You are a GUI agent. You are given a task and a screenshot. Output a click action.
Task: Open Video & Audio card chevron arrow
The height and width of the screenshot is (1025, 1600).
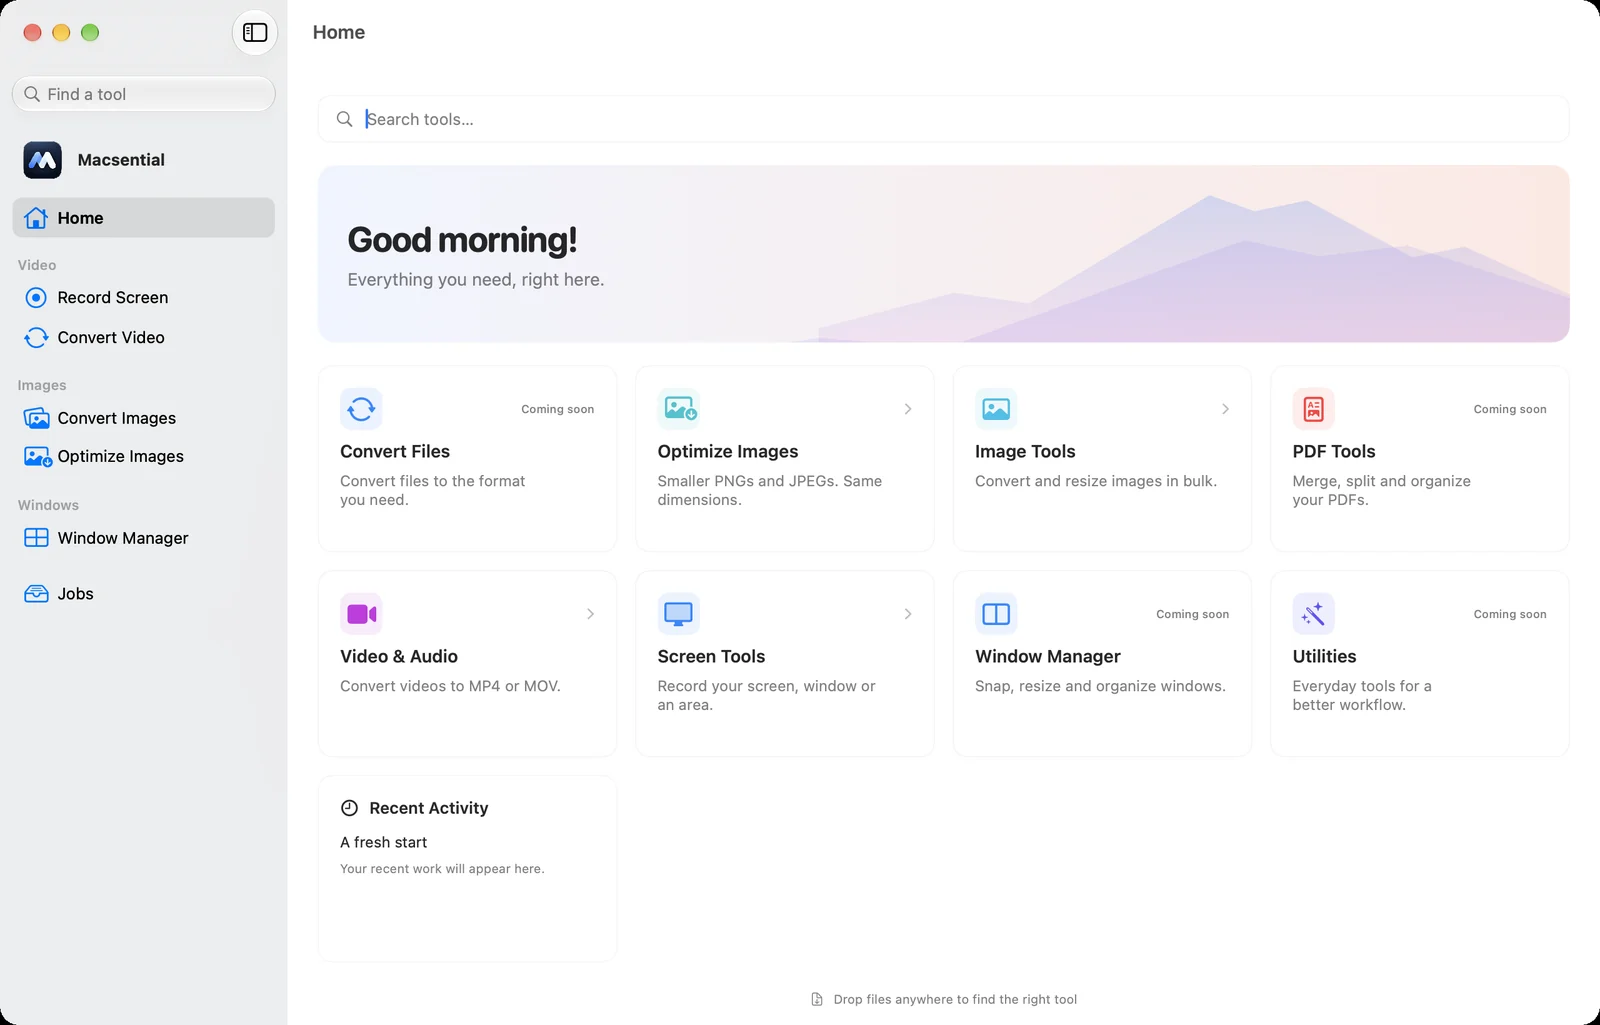(590, 614)
